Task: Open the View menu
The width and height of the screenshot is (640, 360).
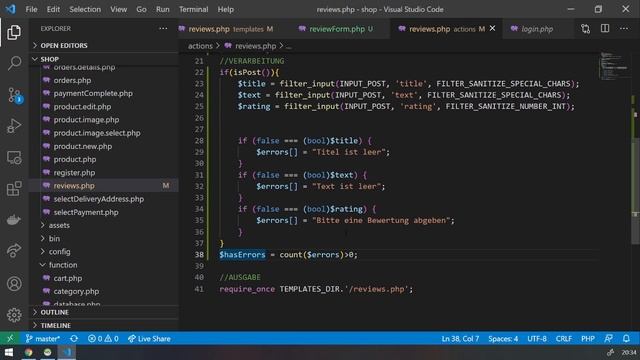Action: (x=118, y=9)
